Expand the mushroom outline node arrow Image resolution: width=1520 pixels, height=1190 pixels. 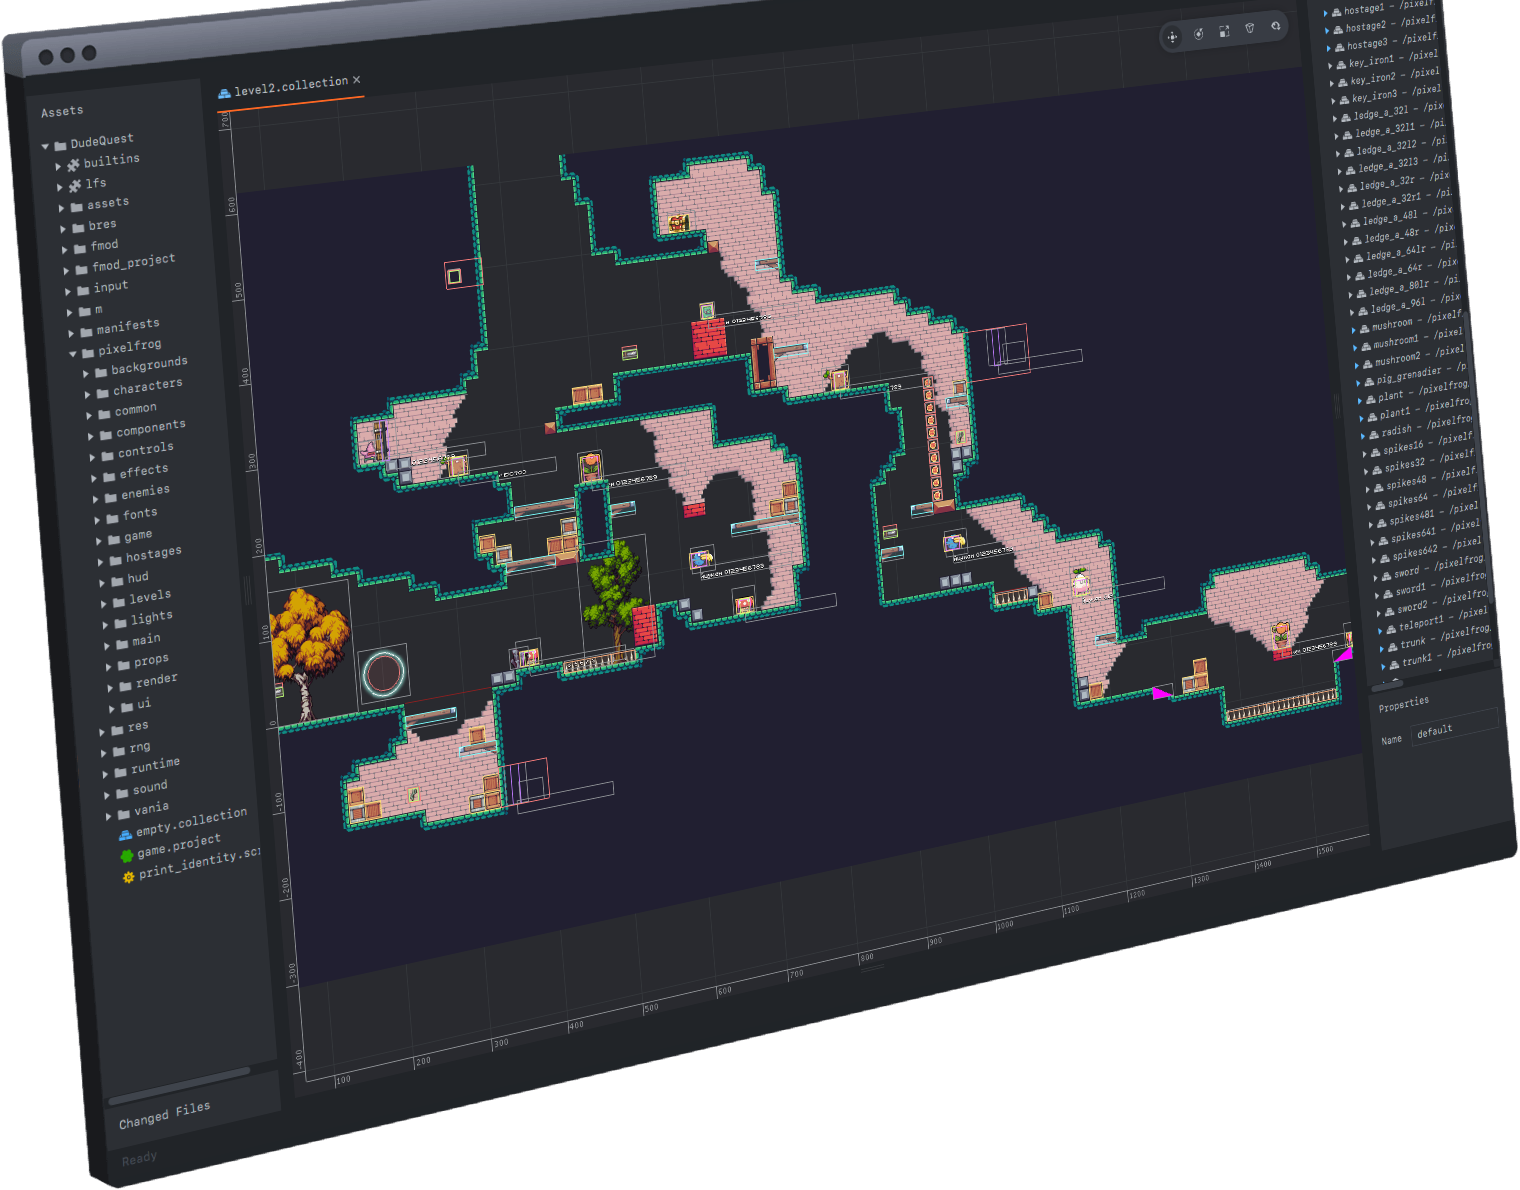(x=1354, y=329)
